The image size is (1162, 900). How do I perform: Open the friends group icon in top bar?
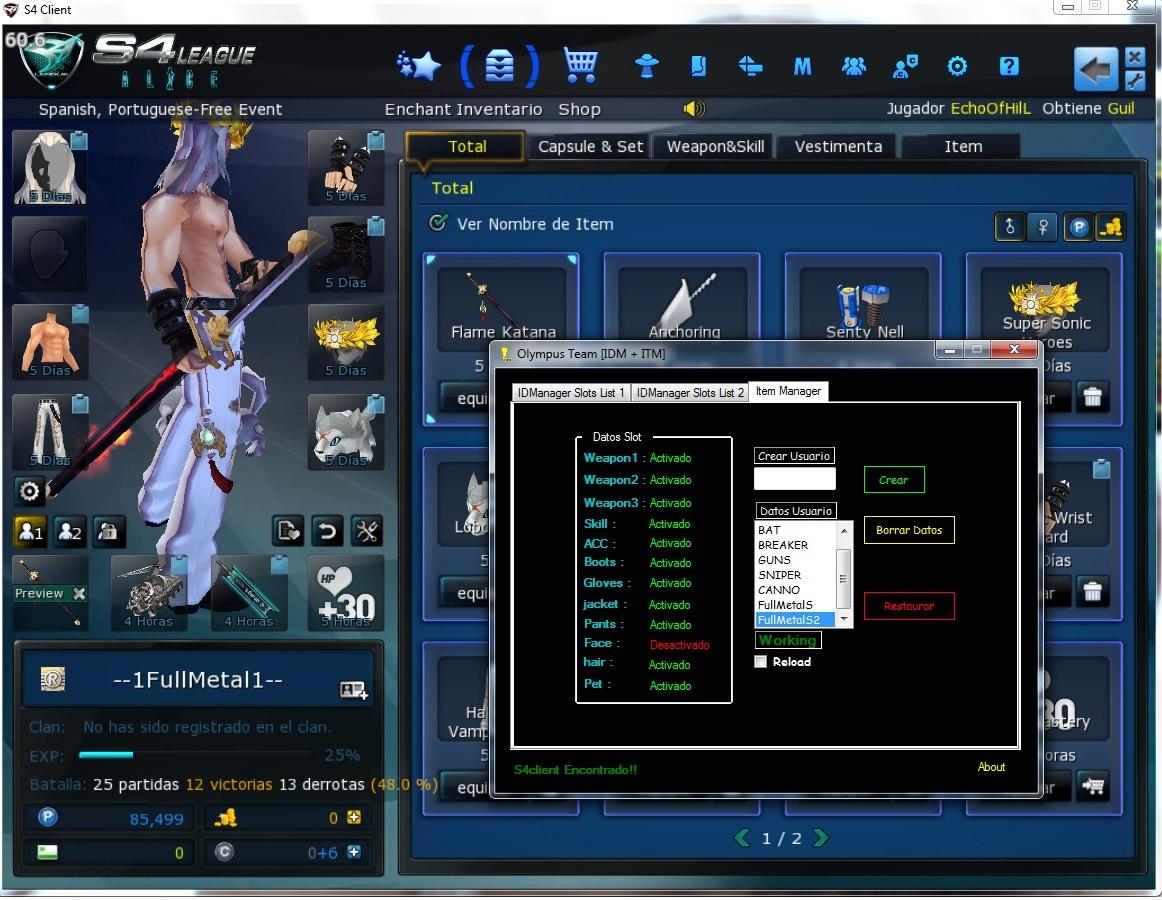(854, 67)
